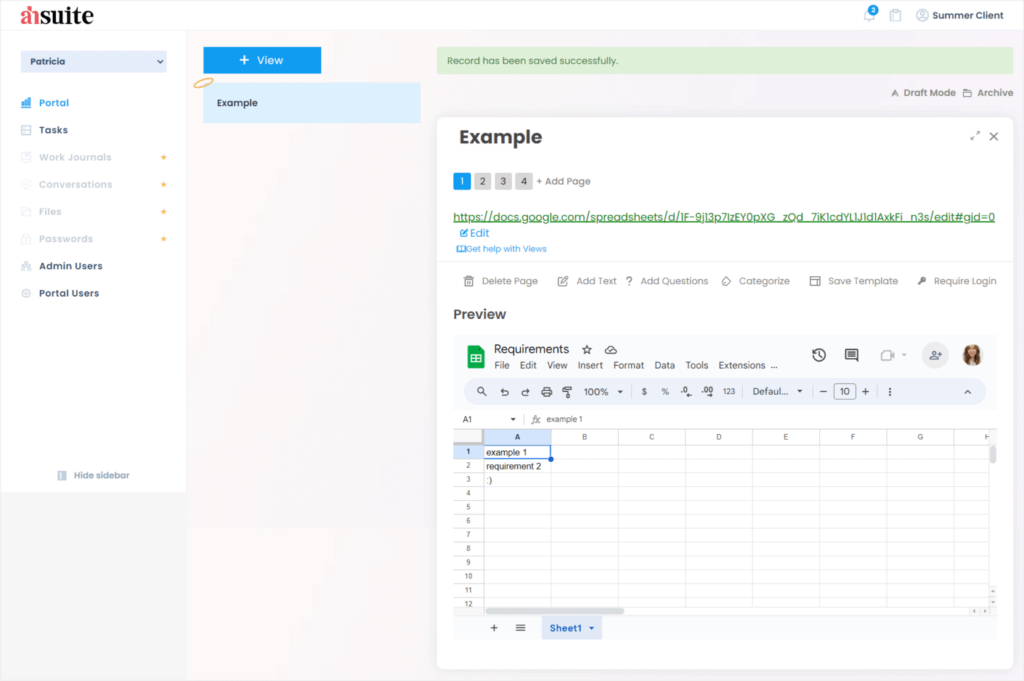Click Require Login

coord(957,281)
